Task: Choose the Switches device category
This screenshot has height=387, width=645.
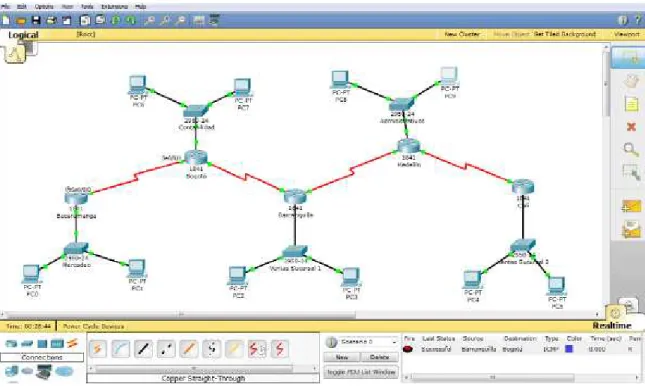Action: pos(27,343)
